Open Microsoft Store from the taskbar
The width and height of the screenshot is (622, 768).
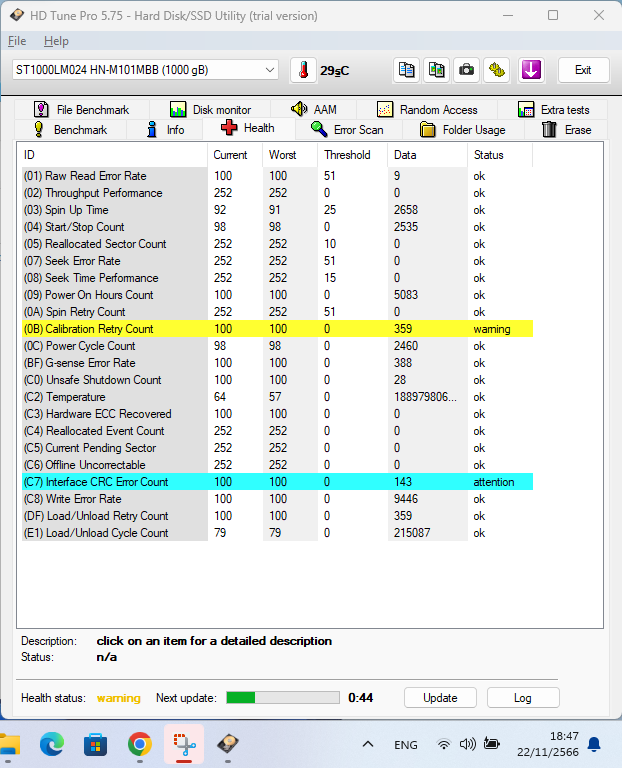pos(96,744)
